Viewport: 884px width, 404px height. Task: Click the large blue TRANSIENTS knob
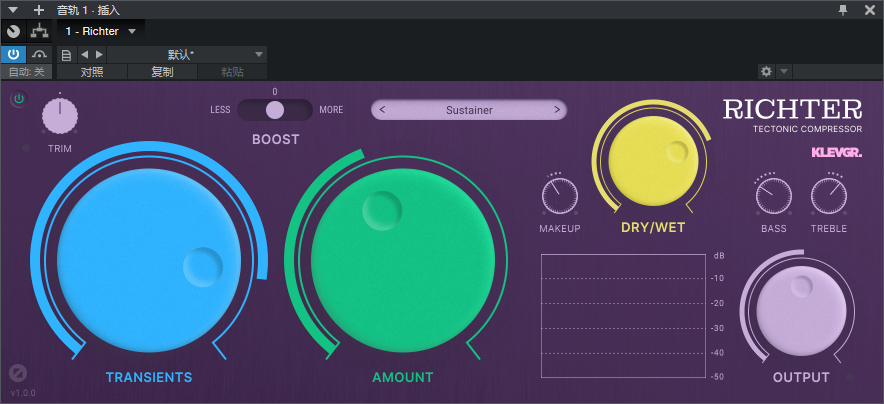click(149, 260)
